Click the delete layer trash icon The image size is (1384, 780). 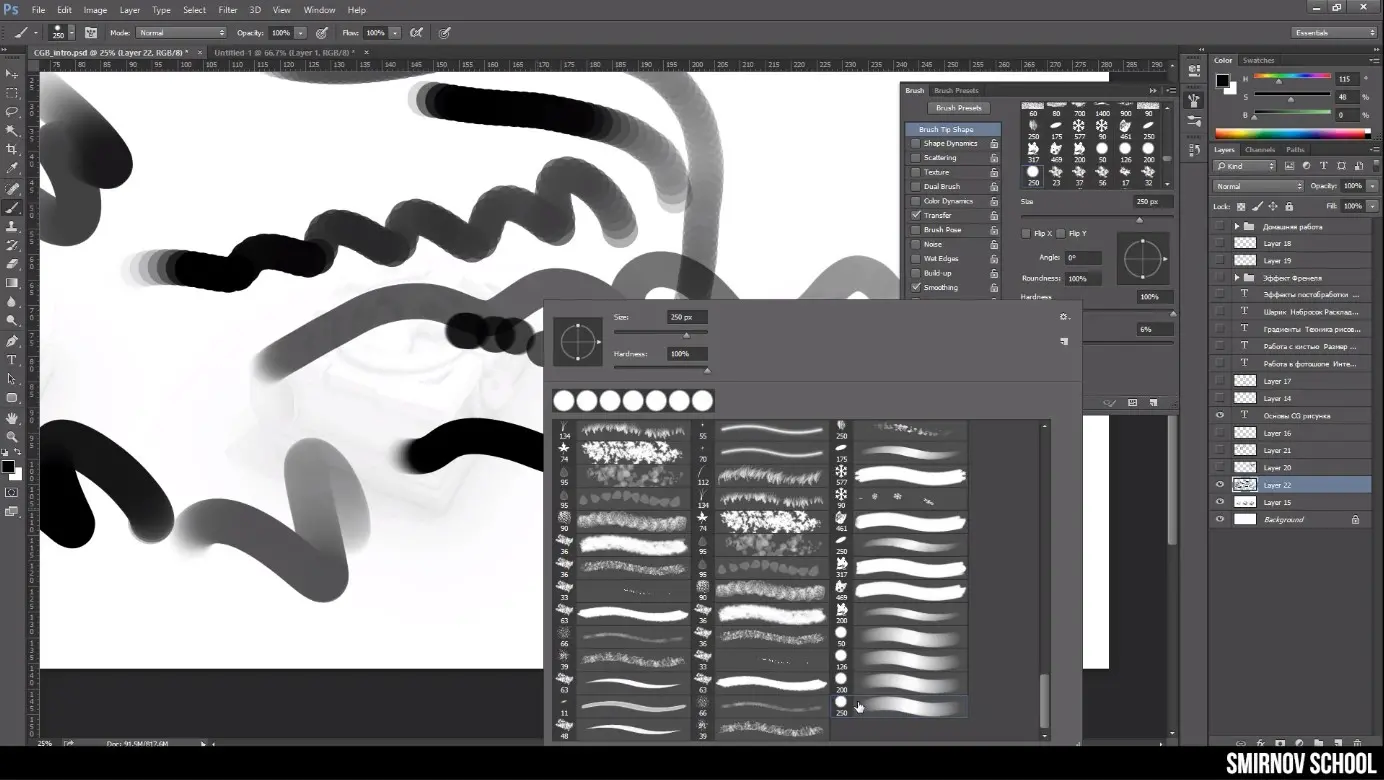[x=1357, y=743]
